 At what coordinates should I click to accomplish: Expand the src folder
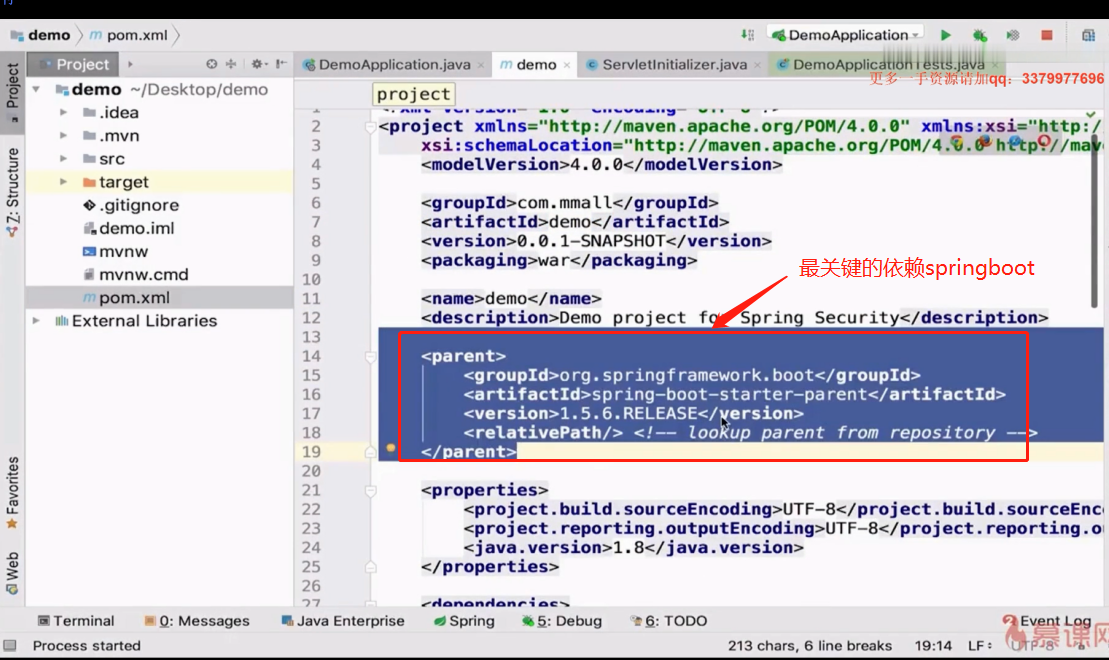click(63, 158)
